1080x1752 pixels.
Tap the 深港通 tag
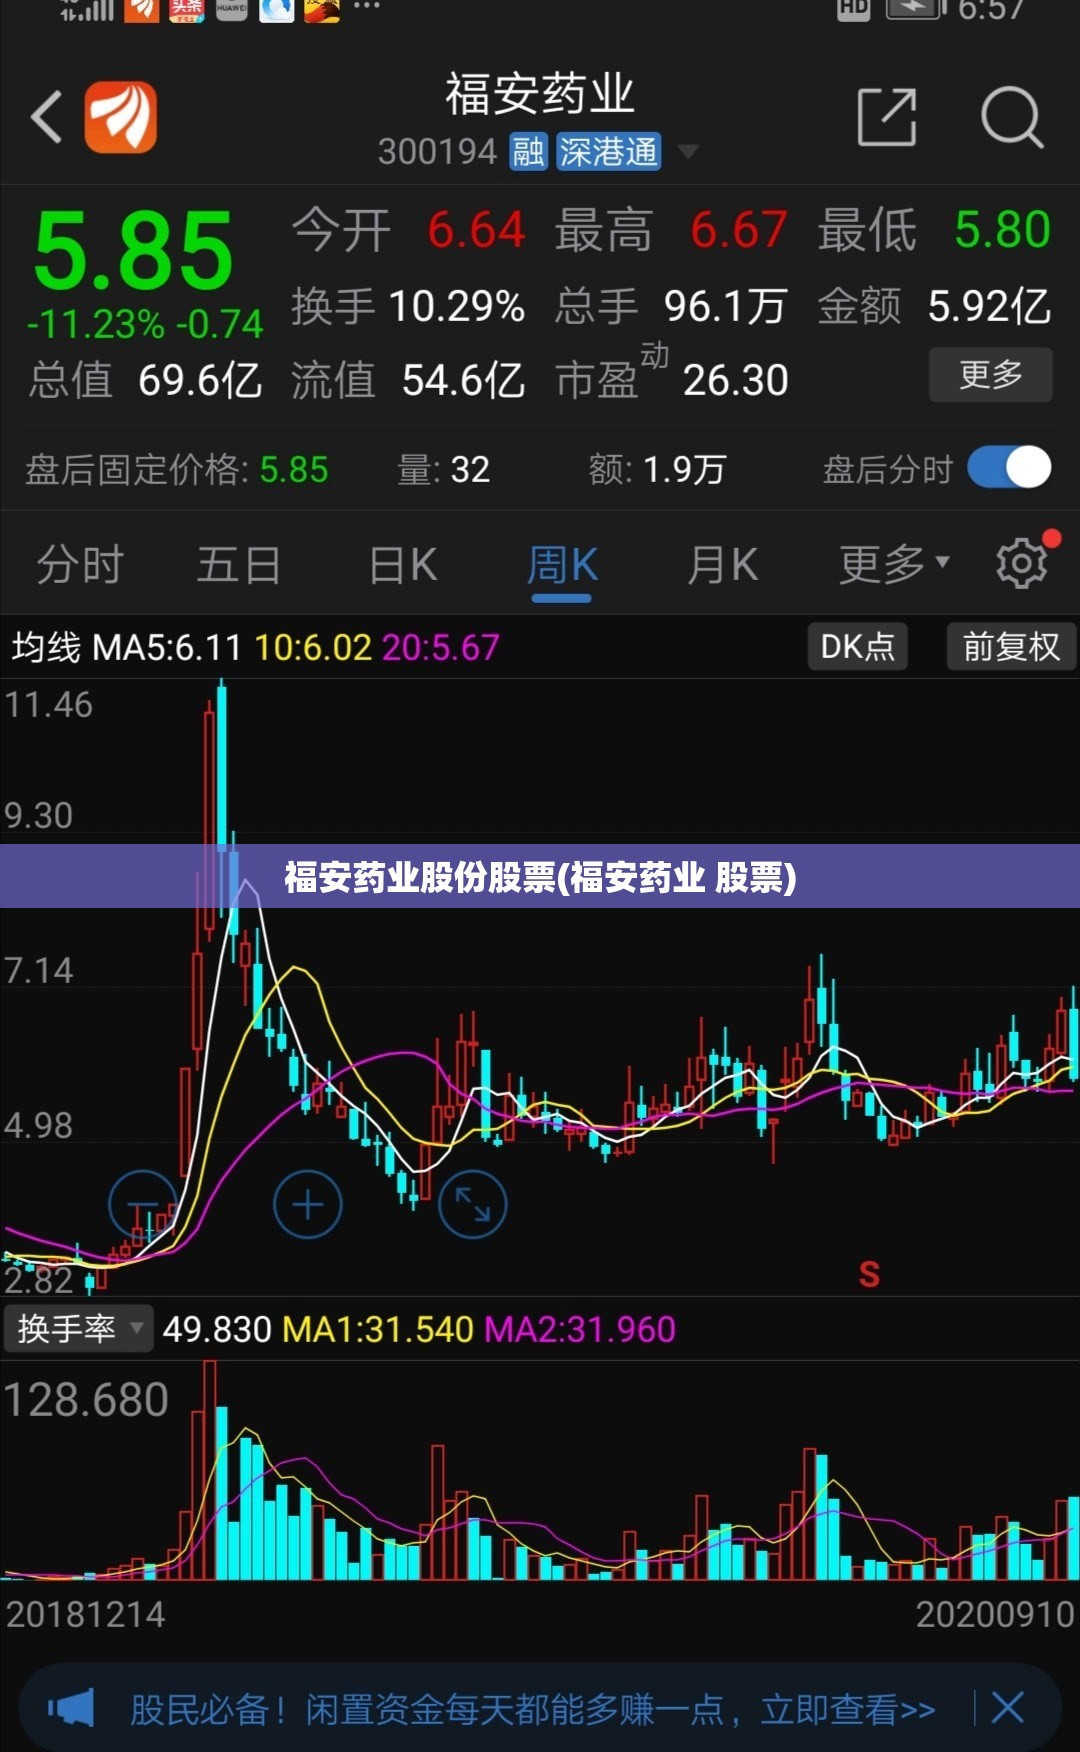(608, 152)
